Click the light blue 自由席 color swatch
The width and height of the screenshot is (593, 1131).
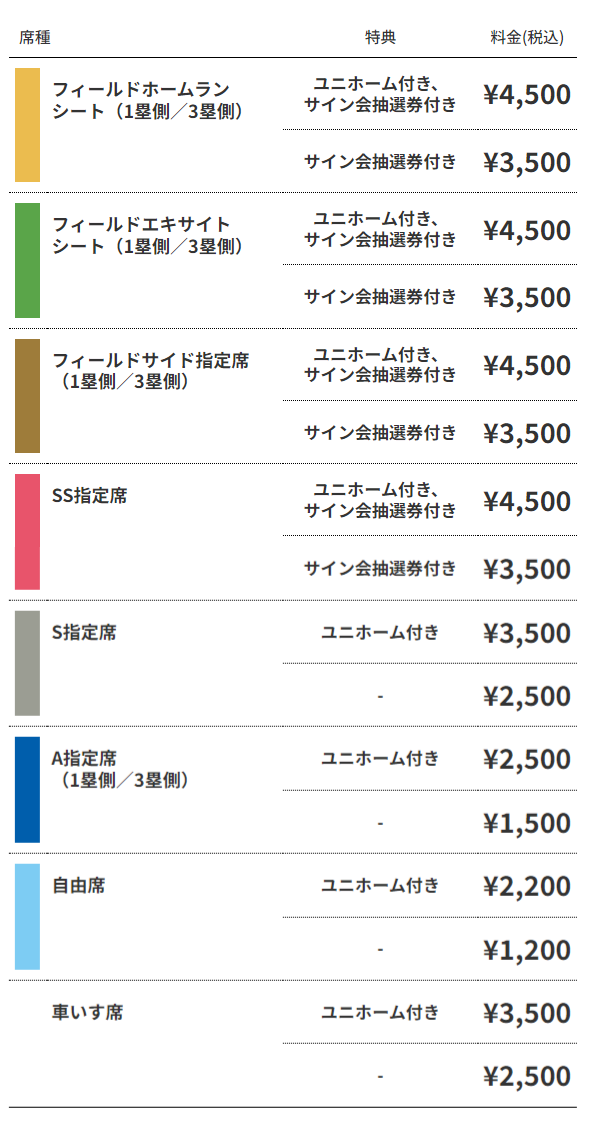tap(27, 917)
